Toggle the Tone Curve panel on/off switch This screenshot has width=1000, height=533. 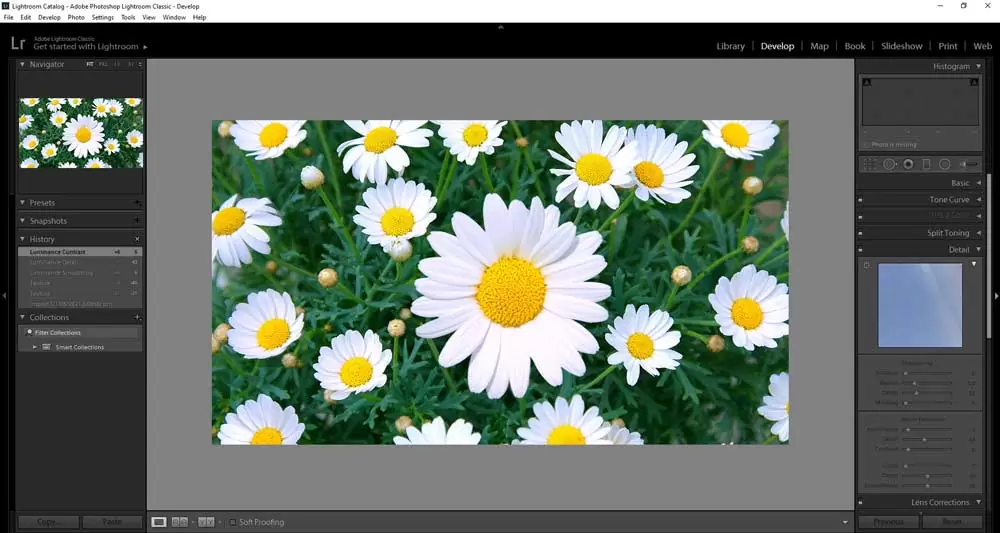(x=860, y=200)
